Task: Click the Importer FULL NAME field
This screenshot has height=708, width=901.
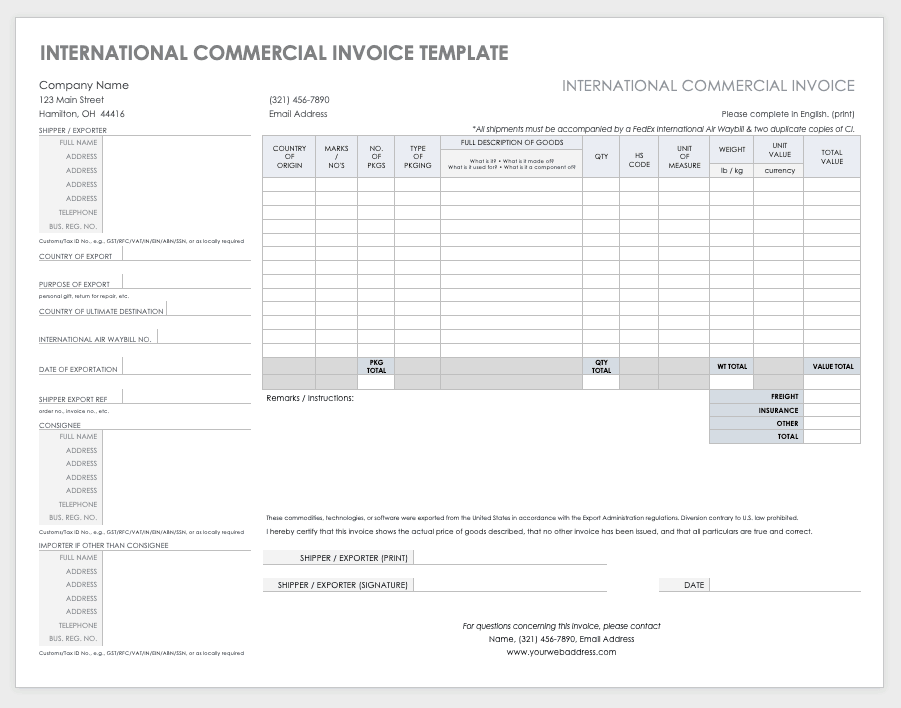Action: tap(176, 557)
